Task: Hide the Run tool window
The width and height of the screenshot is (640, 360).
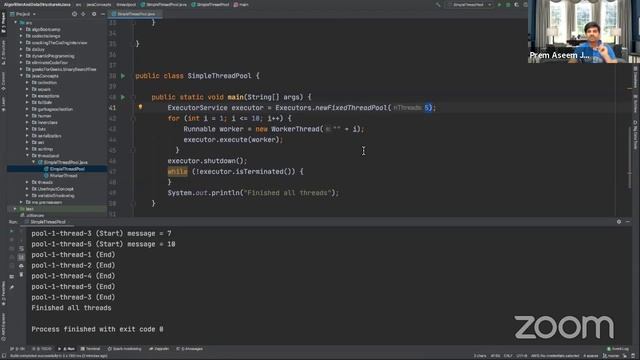Action: [628, 222]
